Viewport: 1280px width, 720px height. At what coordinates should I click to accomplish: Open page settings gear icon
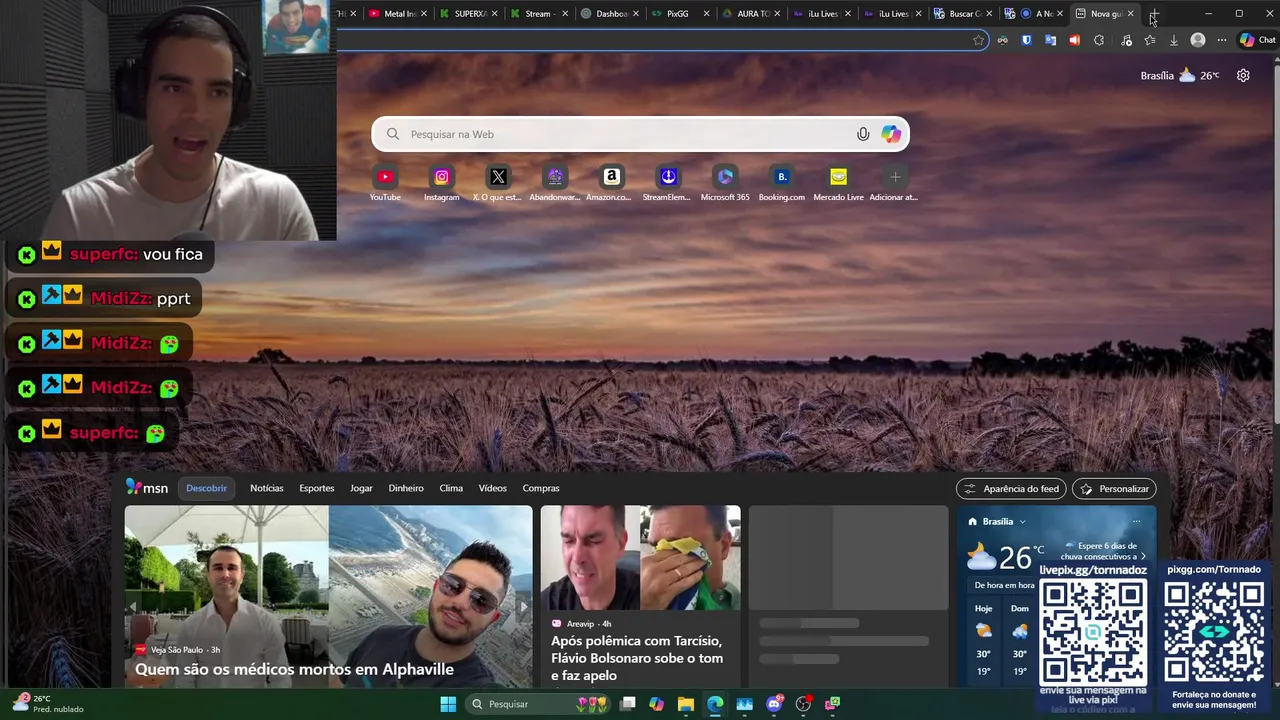point(1243,75)
